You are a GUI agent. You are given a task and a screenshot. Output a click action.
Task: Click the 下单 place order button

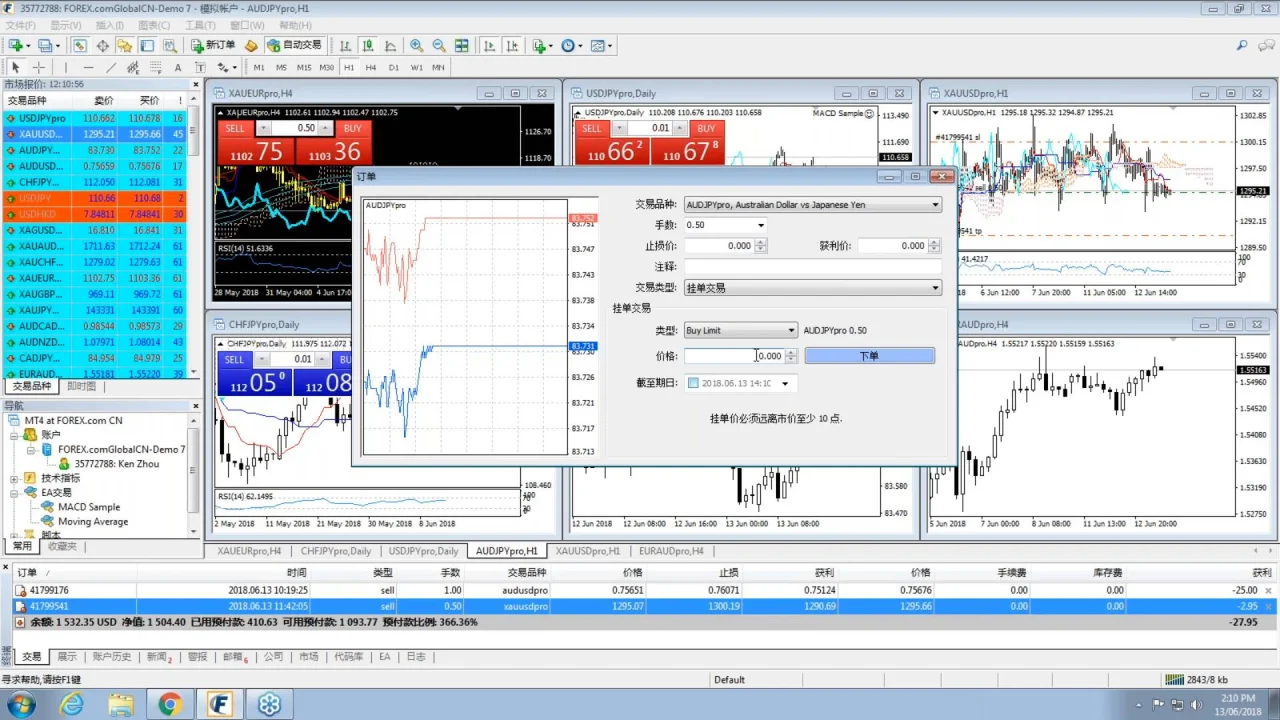click(869, 356)
